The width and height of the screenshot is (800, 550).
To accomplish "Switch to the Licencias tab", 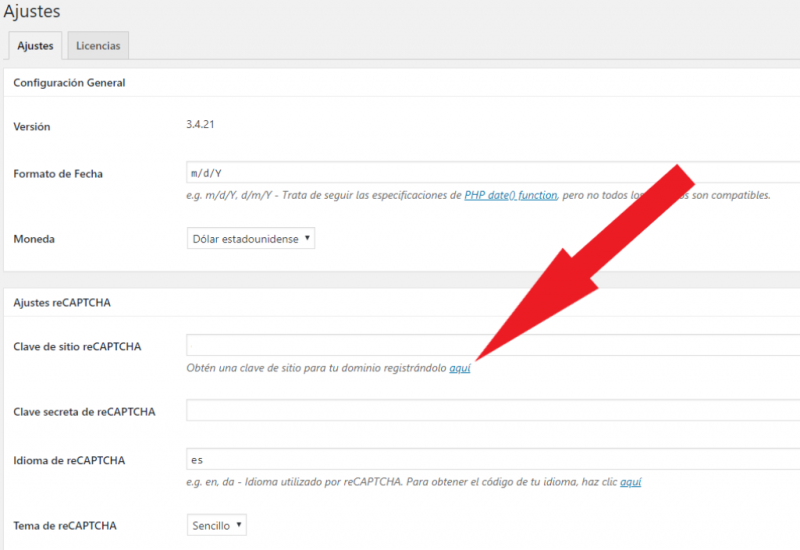I will [98, 46].
